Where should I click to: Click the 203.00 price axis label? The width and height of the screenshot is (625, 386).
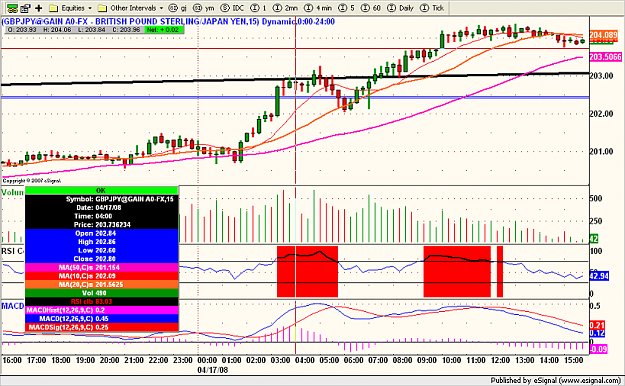pos(601,76)
